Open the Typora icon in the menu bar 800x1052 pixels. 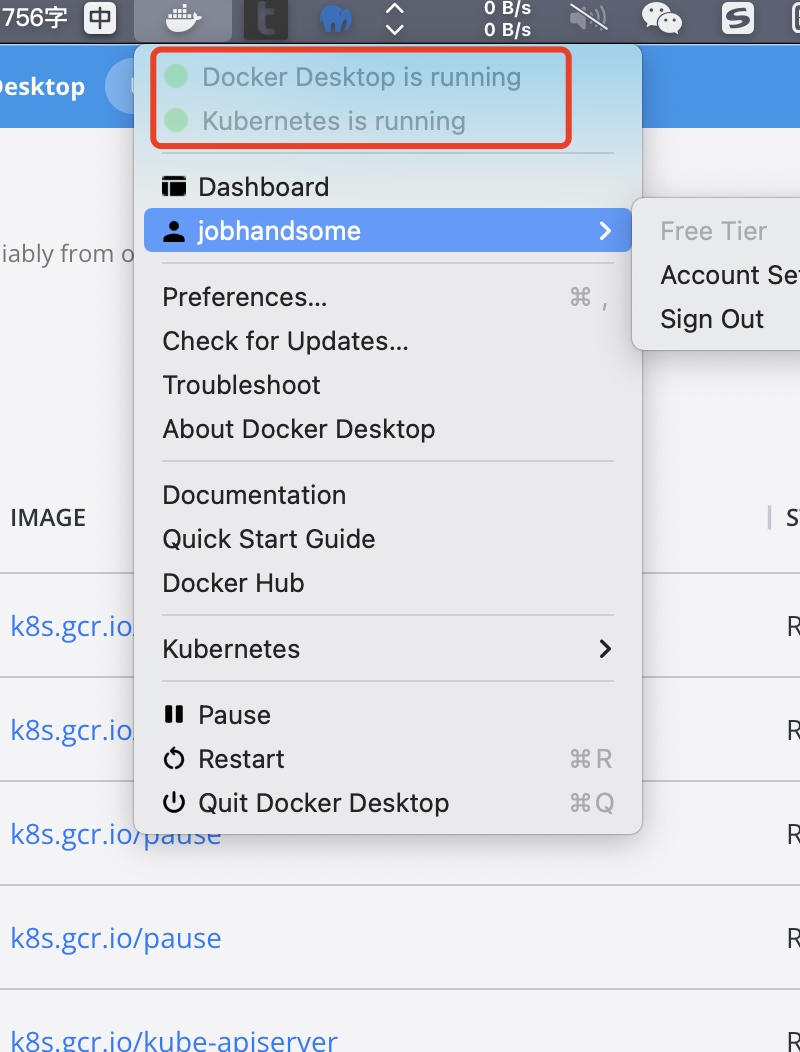(x=265, y=19)
